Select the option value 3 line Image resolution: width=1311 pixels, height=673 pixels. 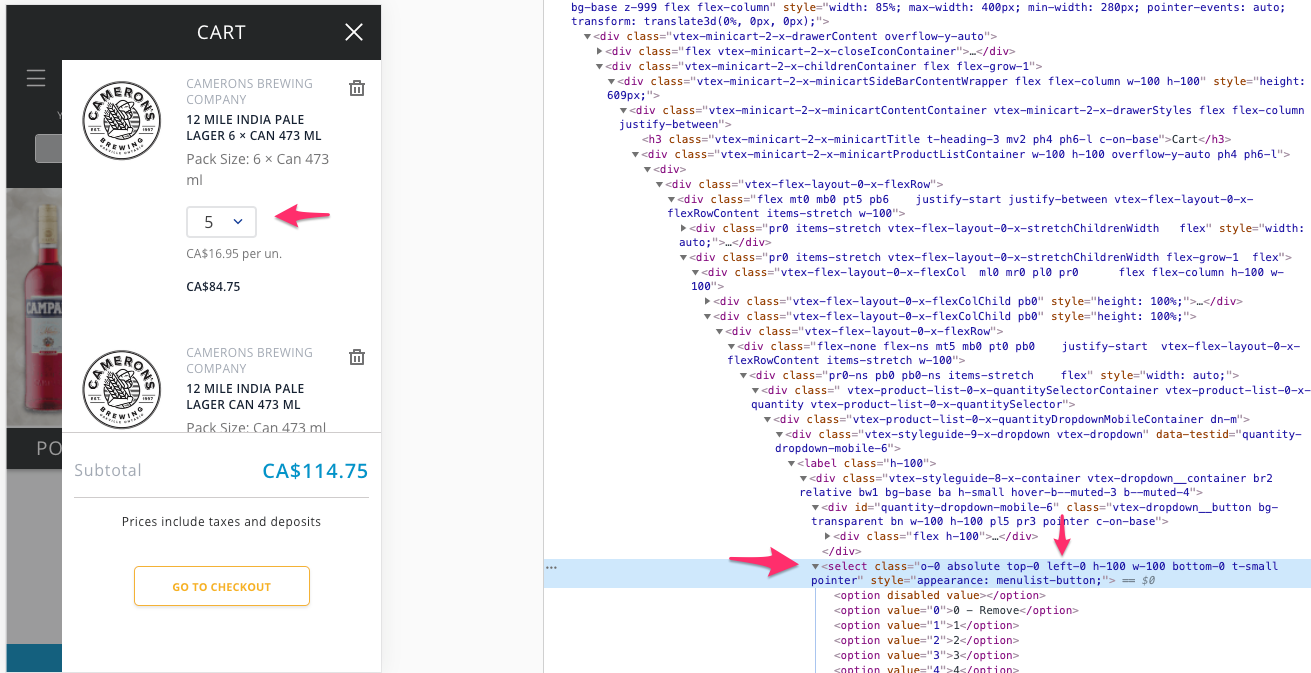click(926, 656)
